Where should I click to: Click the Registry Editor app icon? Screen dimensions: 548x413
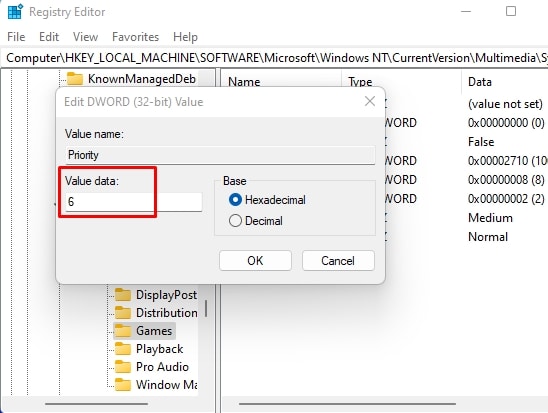[x=15, y=12]
